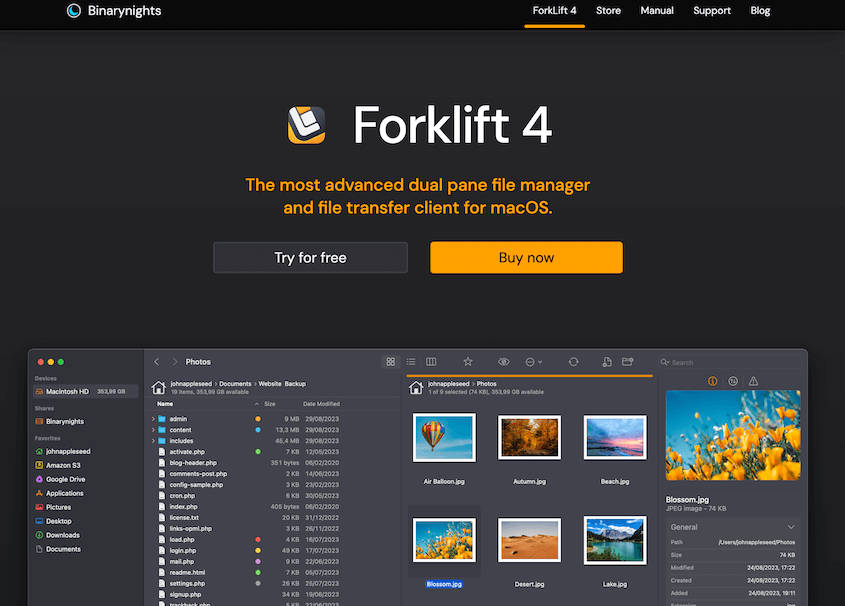
Task: Select the activate.php file row
Action: click(248, 452)
